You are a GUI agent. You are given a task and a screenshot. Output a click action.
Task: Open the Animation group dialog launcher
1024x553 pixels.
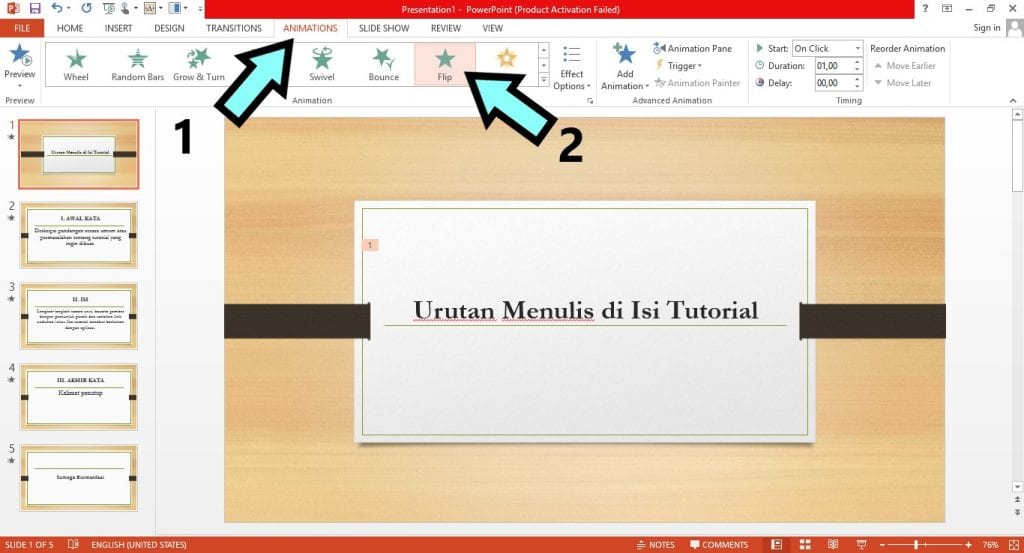click(590, 101)
